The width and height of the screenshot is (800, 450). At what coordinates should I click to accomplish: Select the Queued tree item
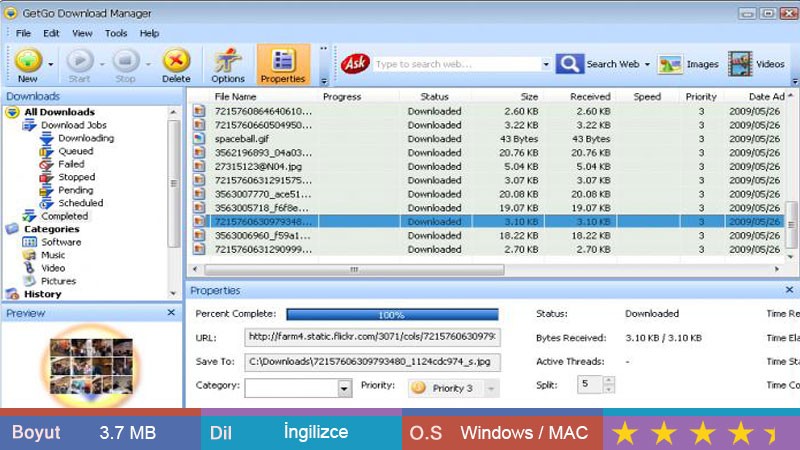pos(76,151)
